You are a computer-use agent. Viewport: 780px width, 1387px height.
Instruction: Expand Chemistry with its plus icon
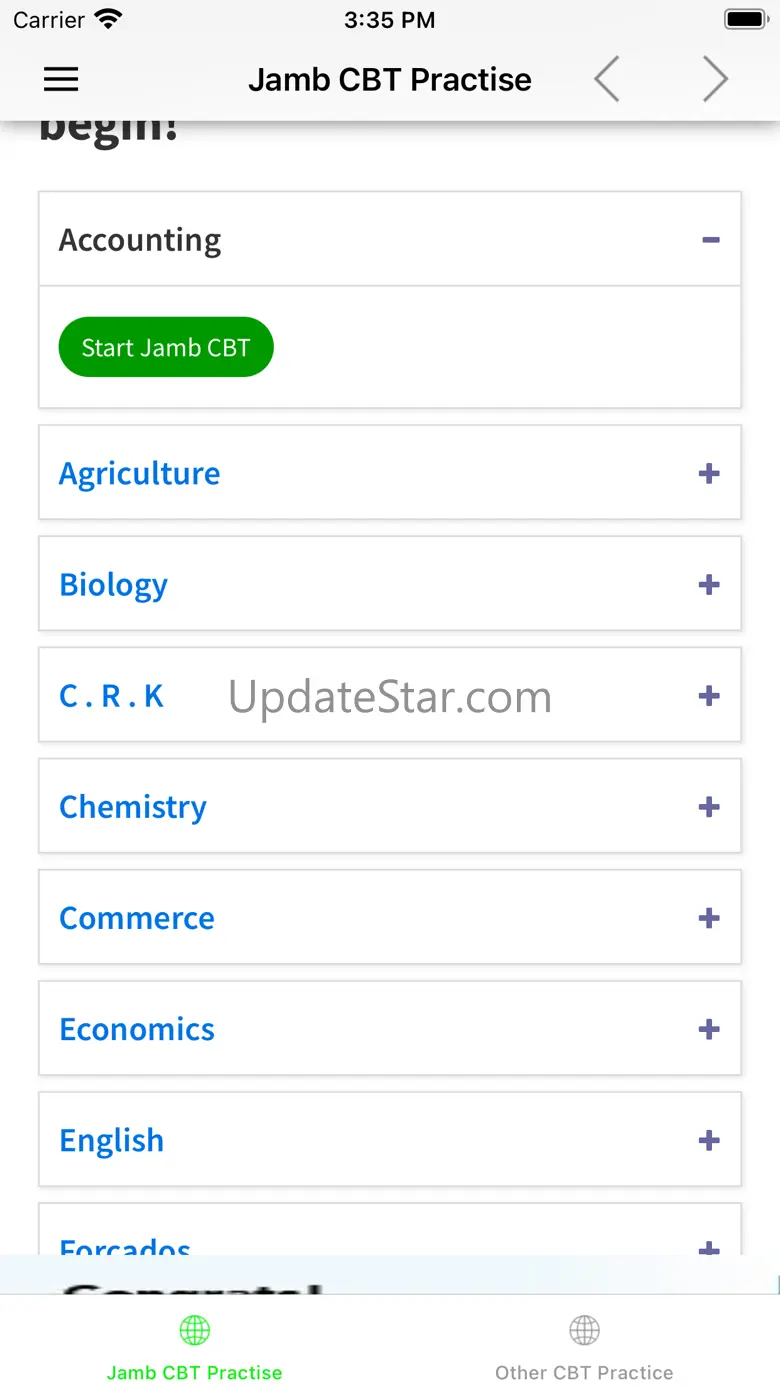coord(709,806)
